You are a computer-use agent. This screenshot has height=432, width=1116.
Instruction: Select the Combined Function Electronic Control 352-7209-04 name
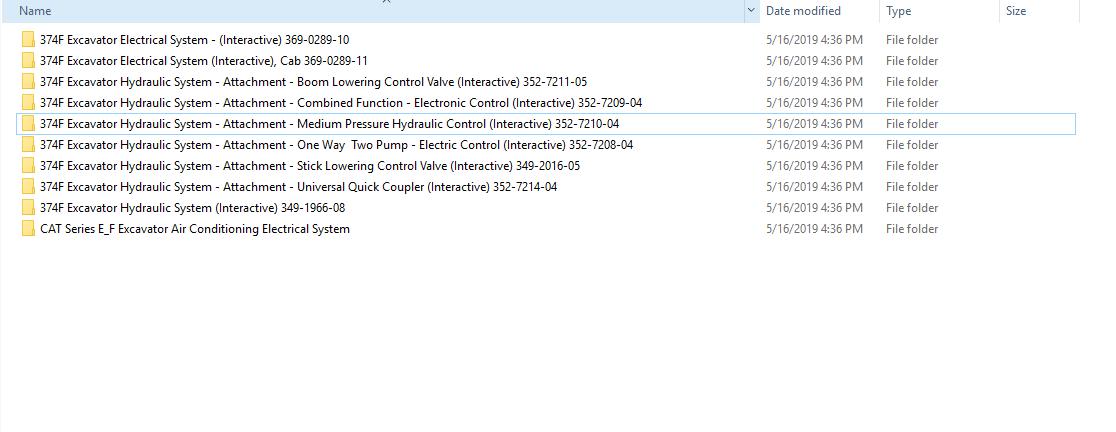(341, 102)
